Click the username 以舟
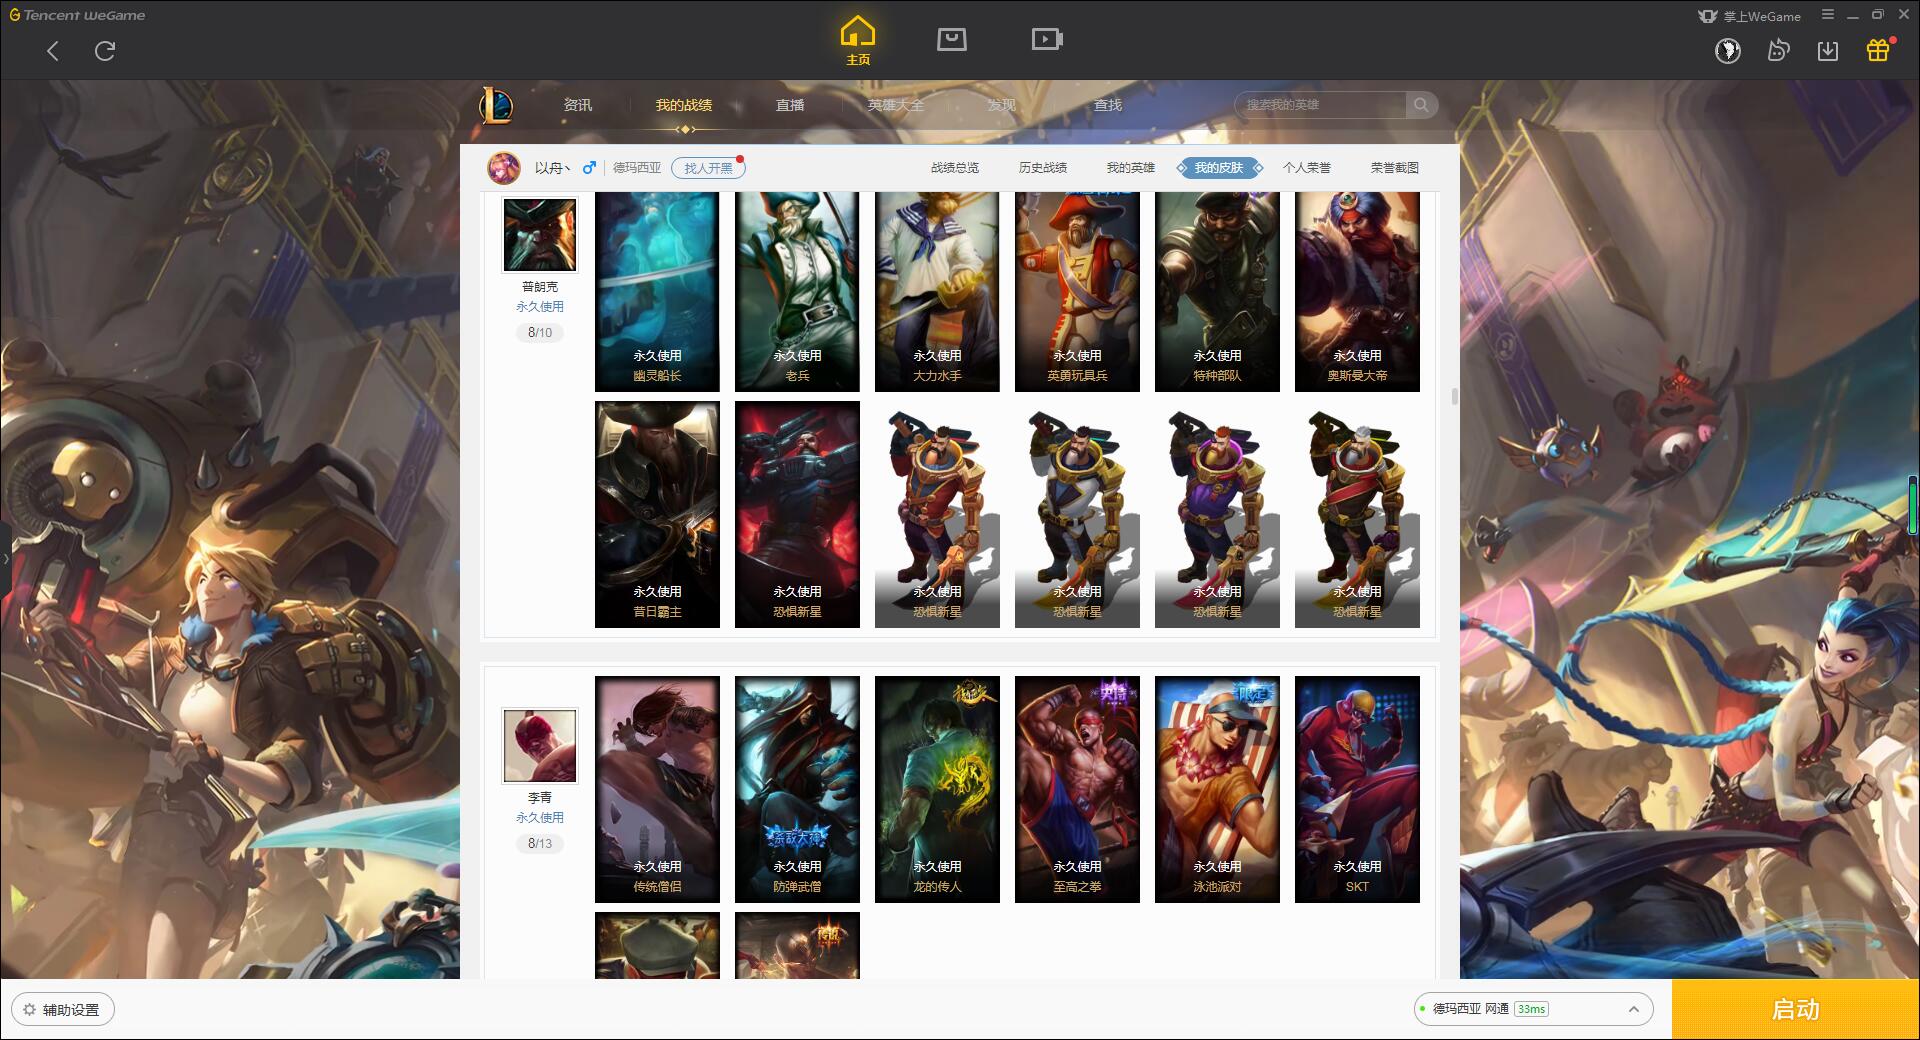Image resolution: width=1920 pixels, height=1040 pixels. pyautogui.click(x=551, y=168)
